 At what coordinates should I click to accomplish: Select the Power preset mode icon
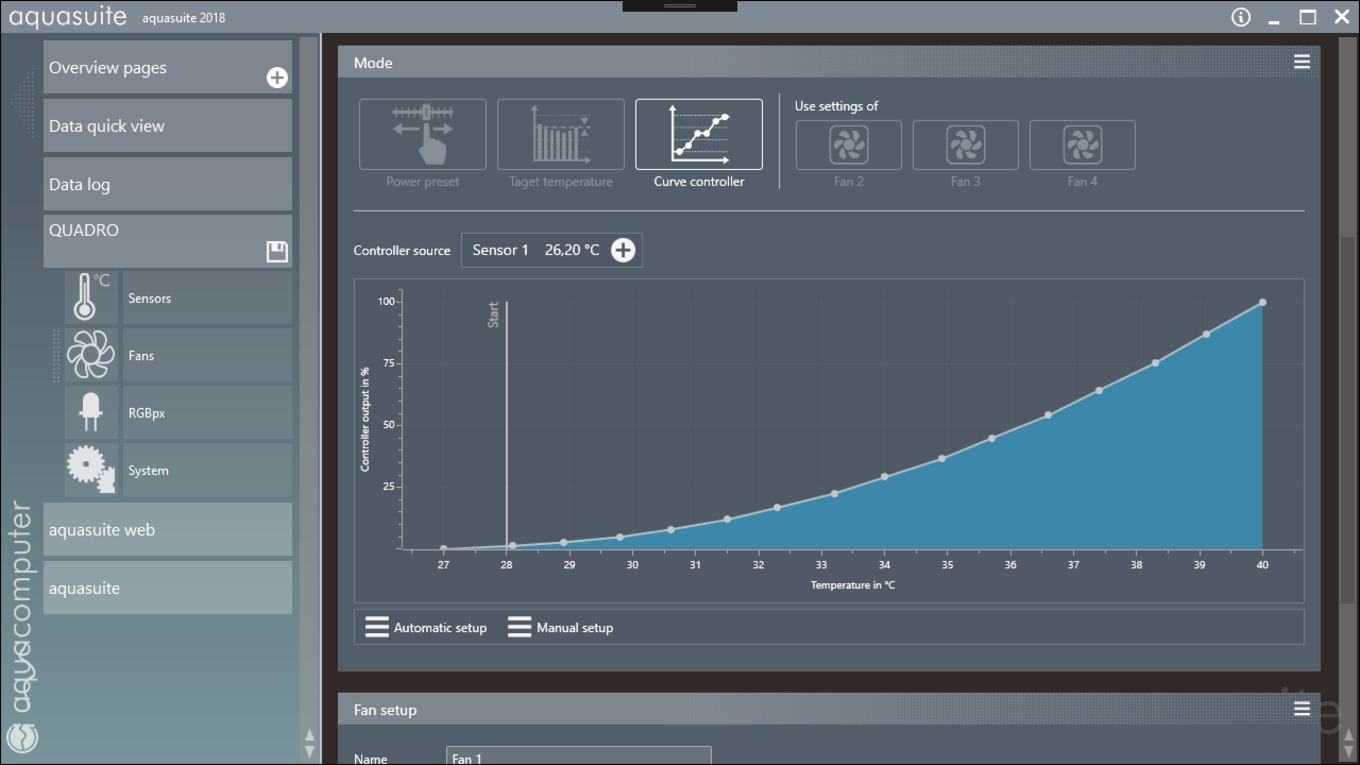tap(423, 134)
